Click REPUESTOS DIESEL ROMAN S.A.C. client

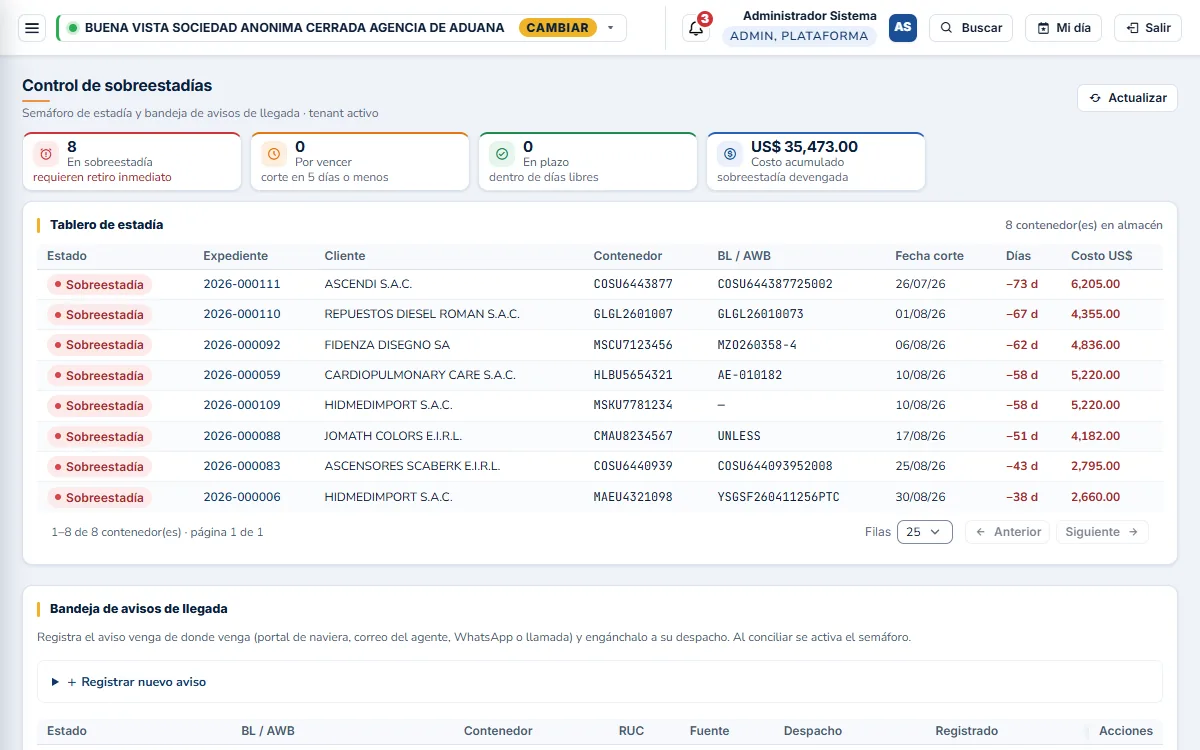pyautogui.click(x=422, y=315)
